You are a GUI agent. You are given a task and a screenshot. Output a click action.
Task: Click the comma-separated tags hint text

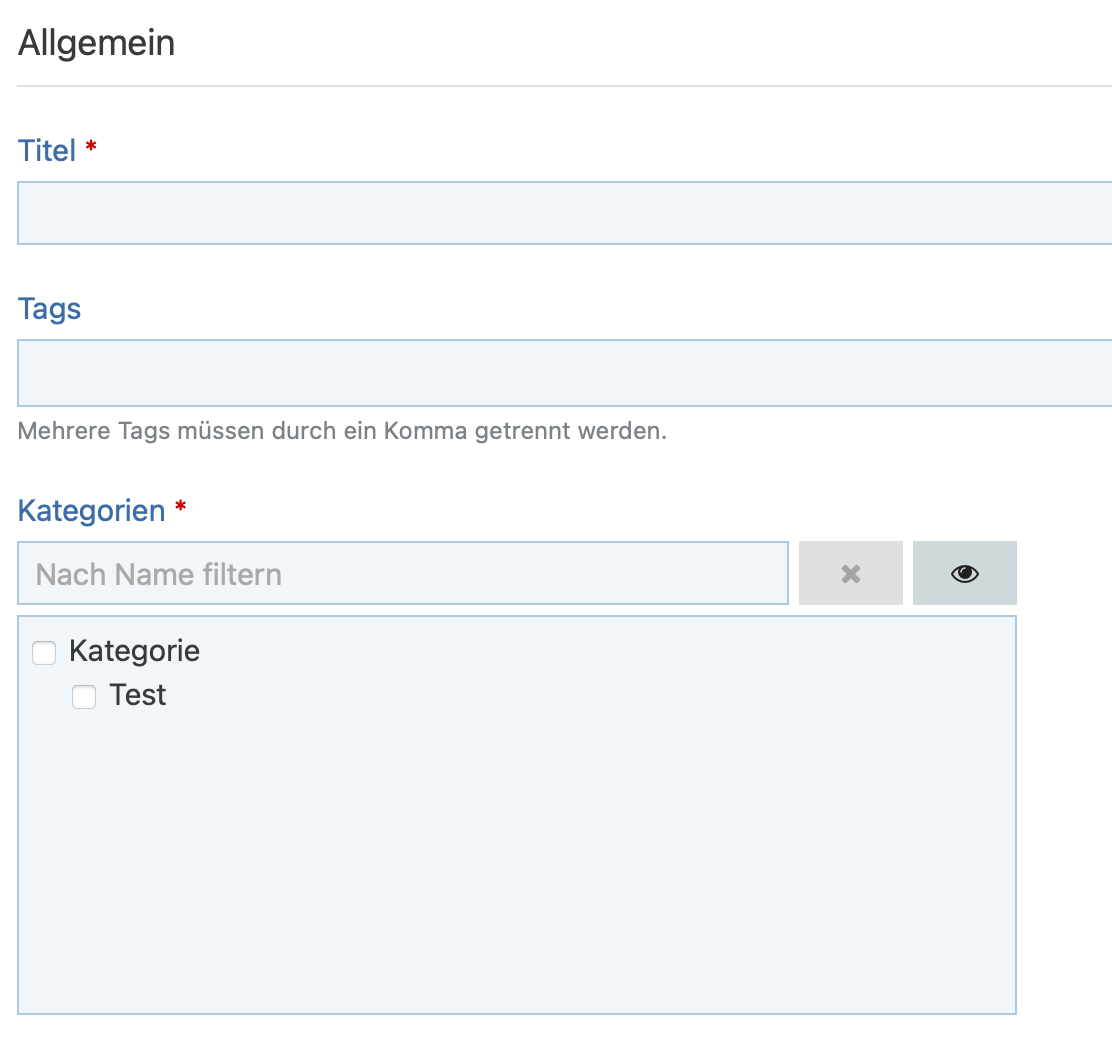342,432
